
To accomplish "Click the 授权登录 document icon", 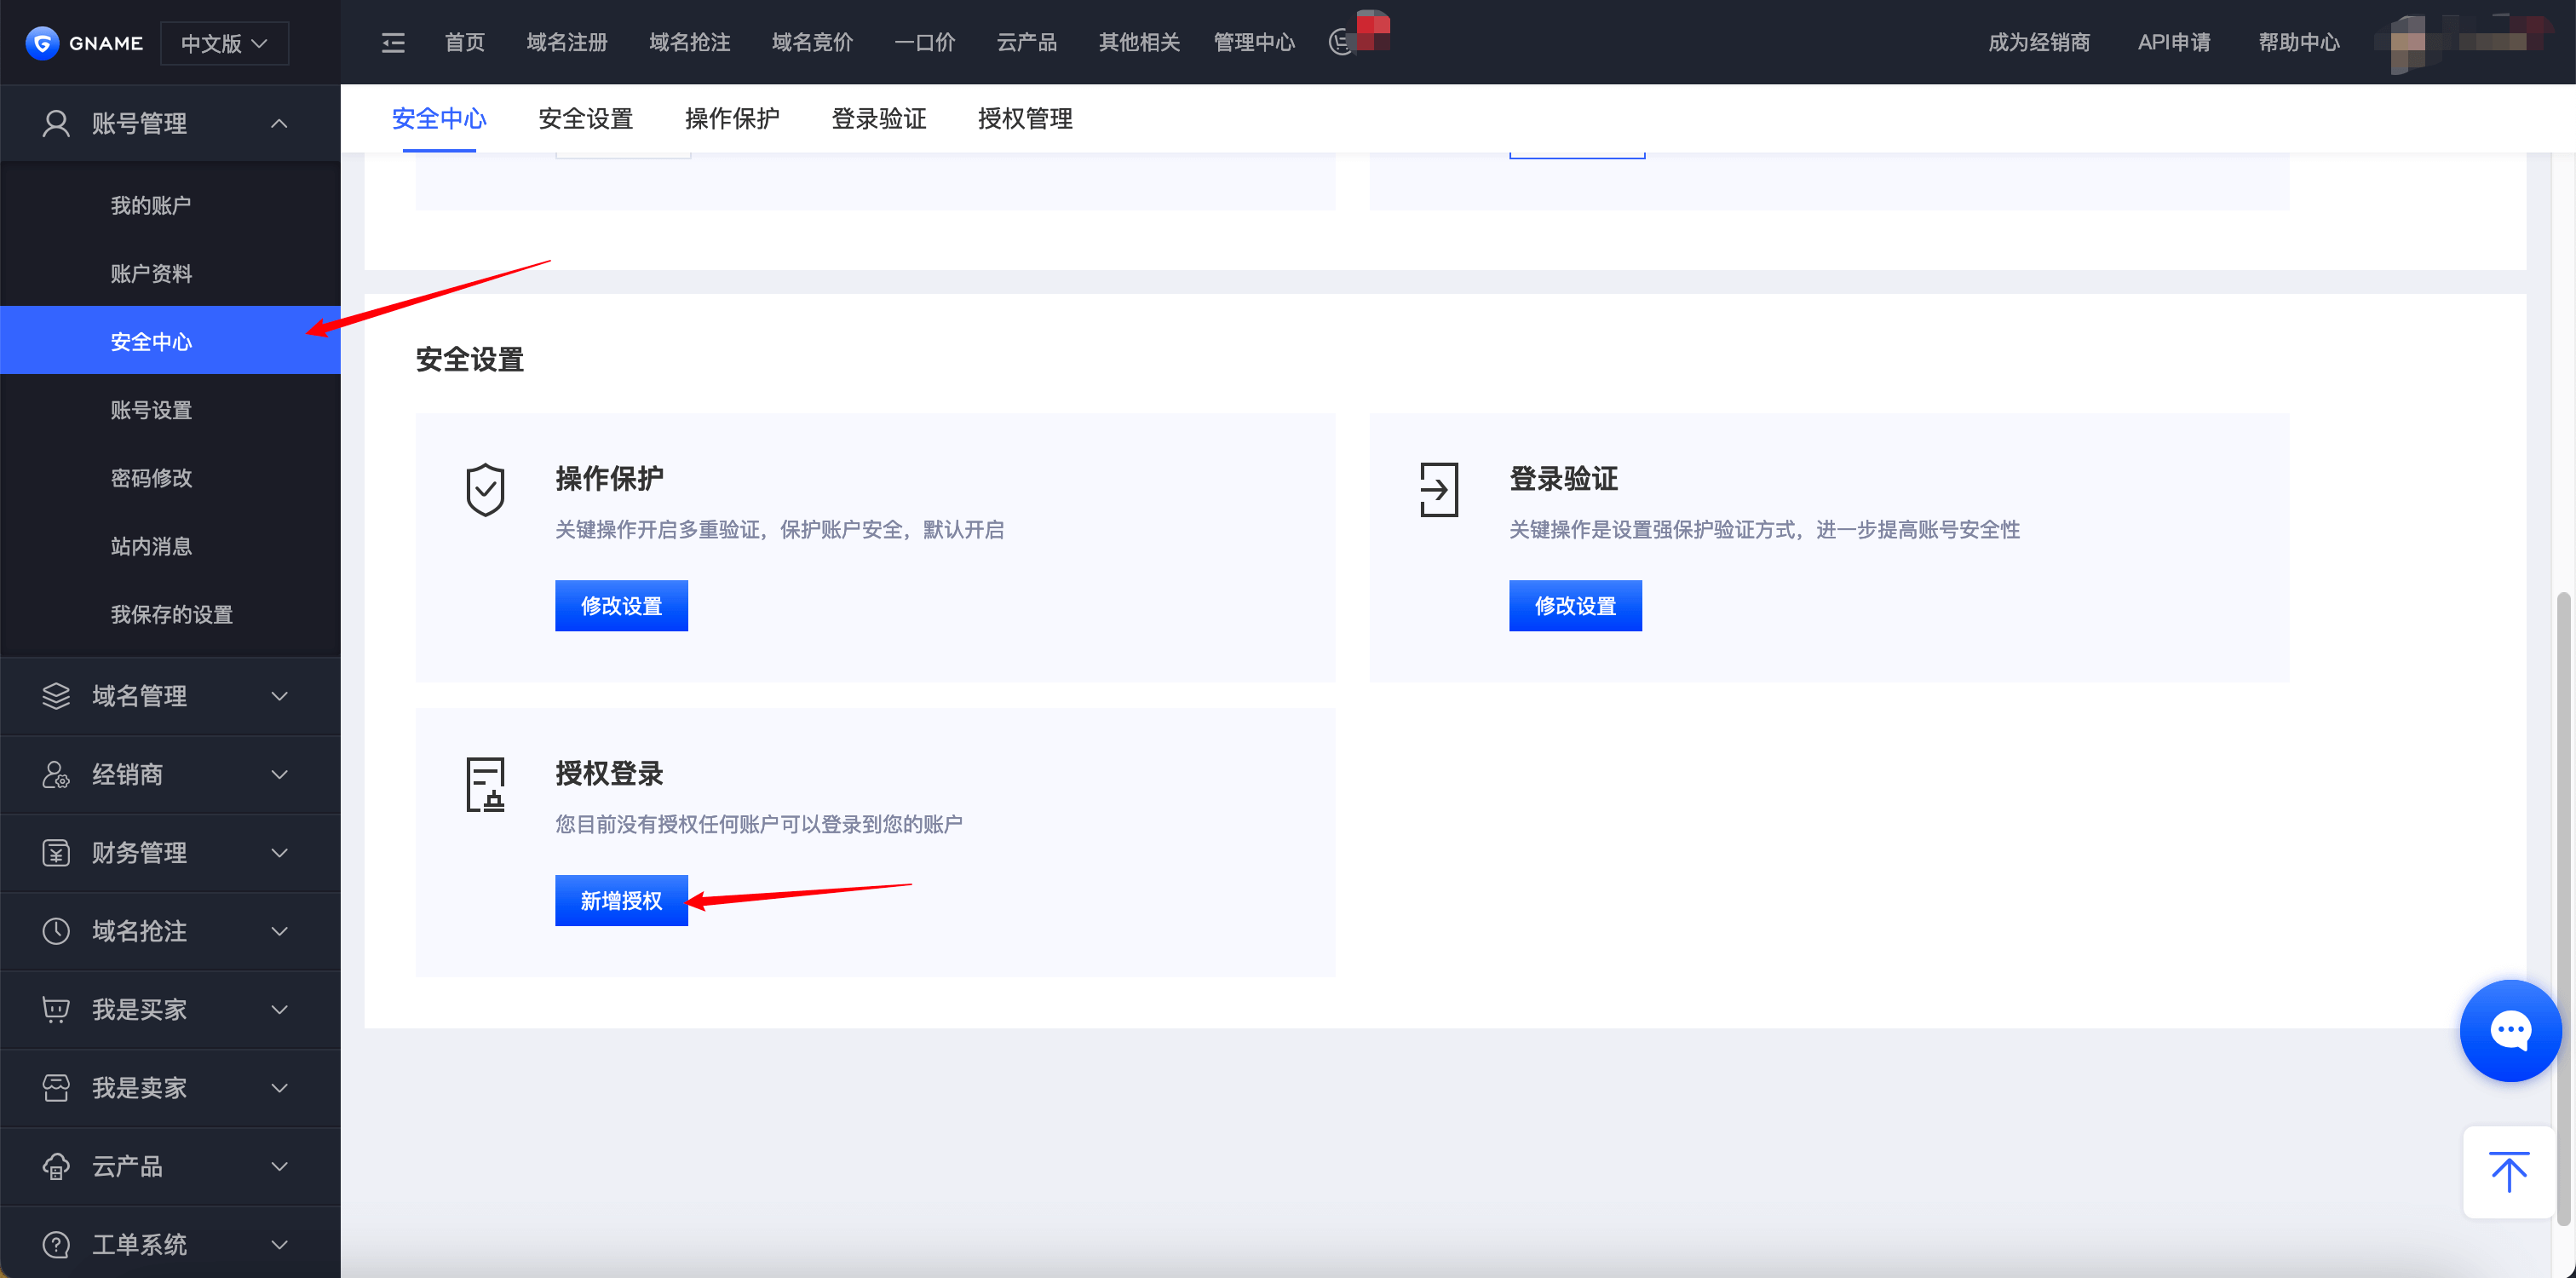I will coord(485,784).
